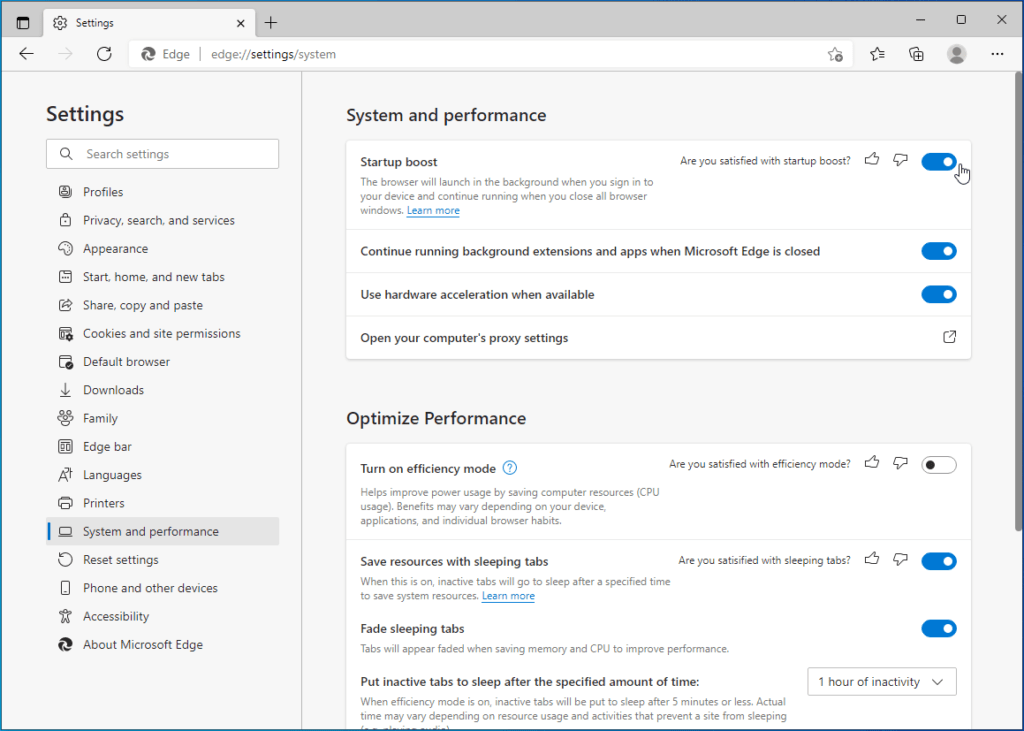Click the Favorites icon in the toolbar
The height and width of the screenshot is (731, 1024).
pyautogui.click(x=876, y=54)
